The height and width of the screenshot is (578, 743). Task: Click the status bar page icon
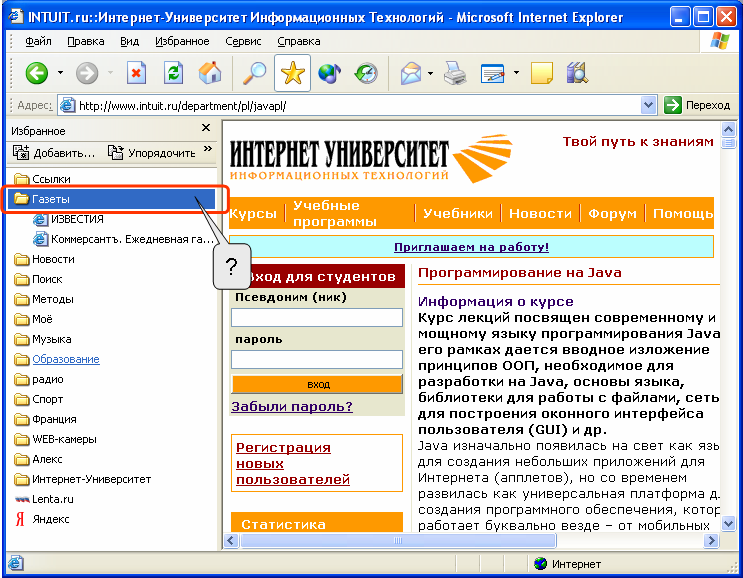click(16, 563)
